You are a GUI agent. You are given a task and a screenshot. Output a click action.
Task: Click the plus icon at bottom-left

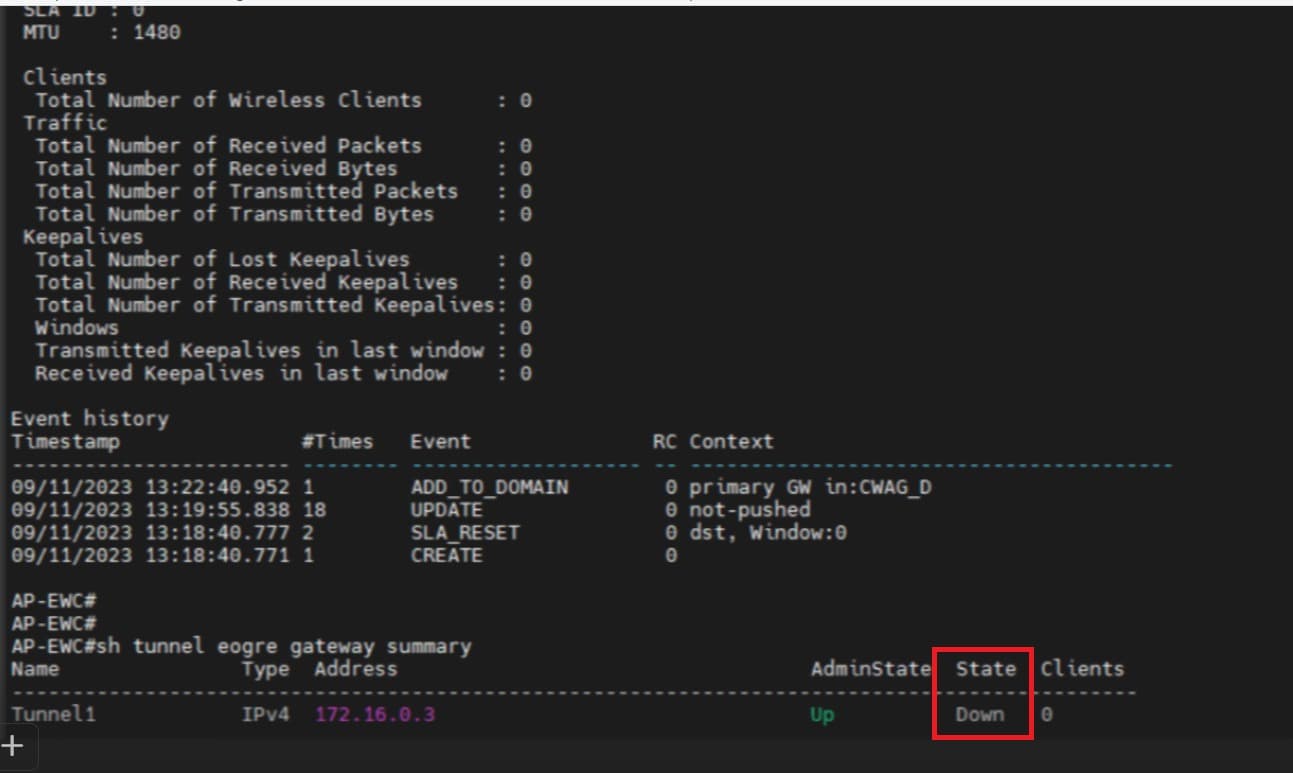[x=13, y=745]
